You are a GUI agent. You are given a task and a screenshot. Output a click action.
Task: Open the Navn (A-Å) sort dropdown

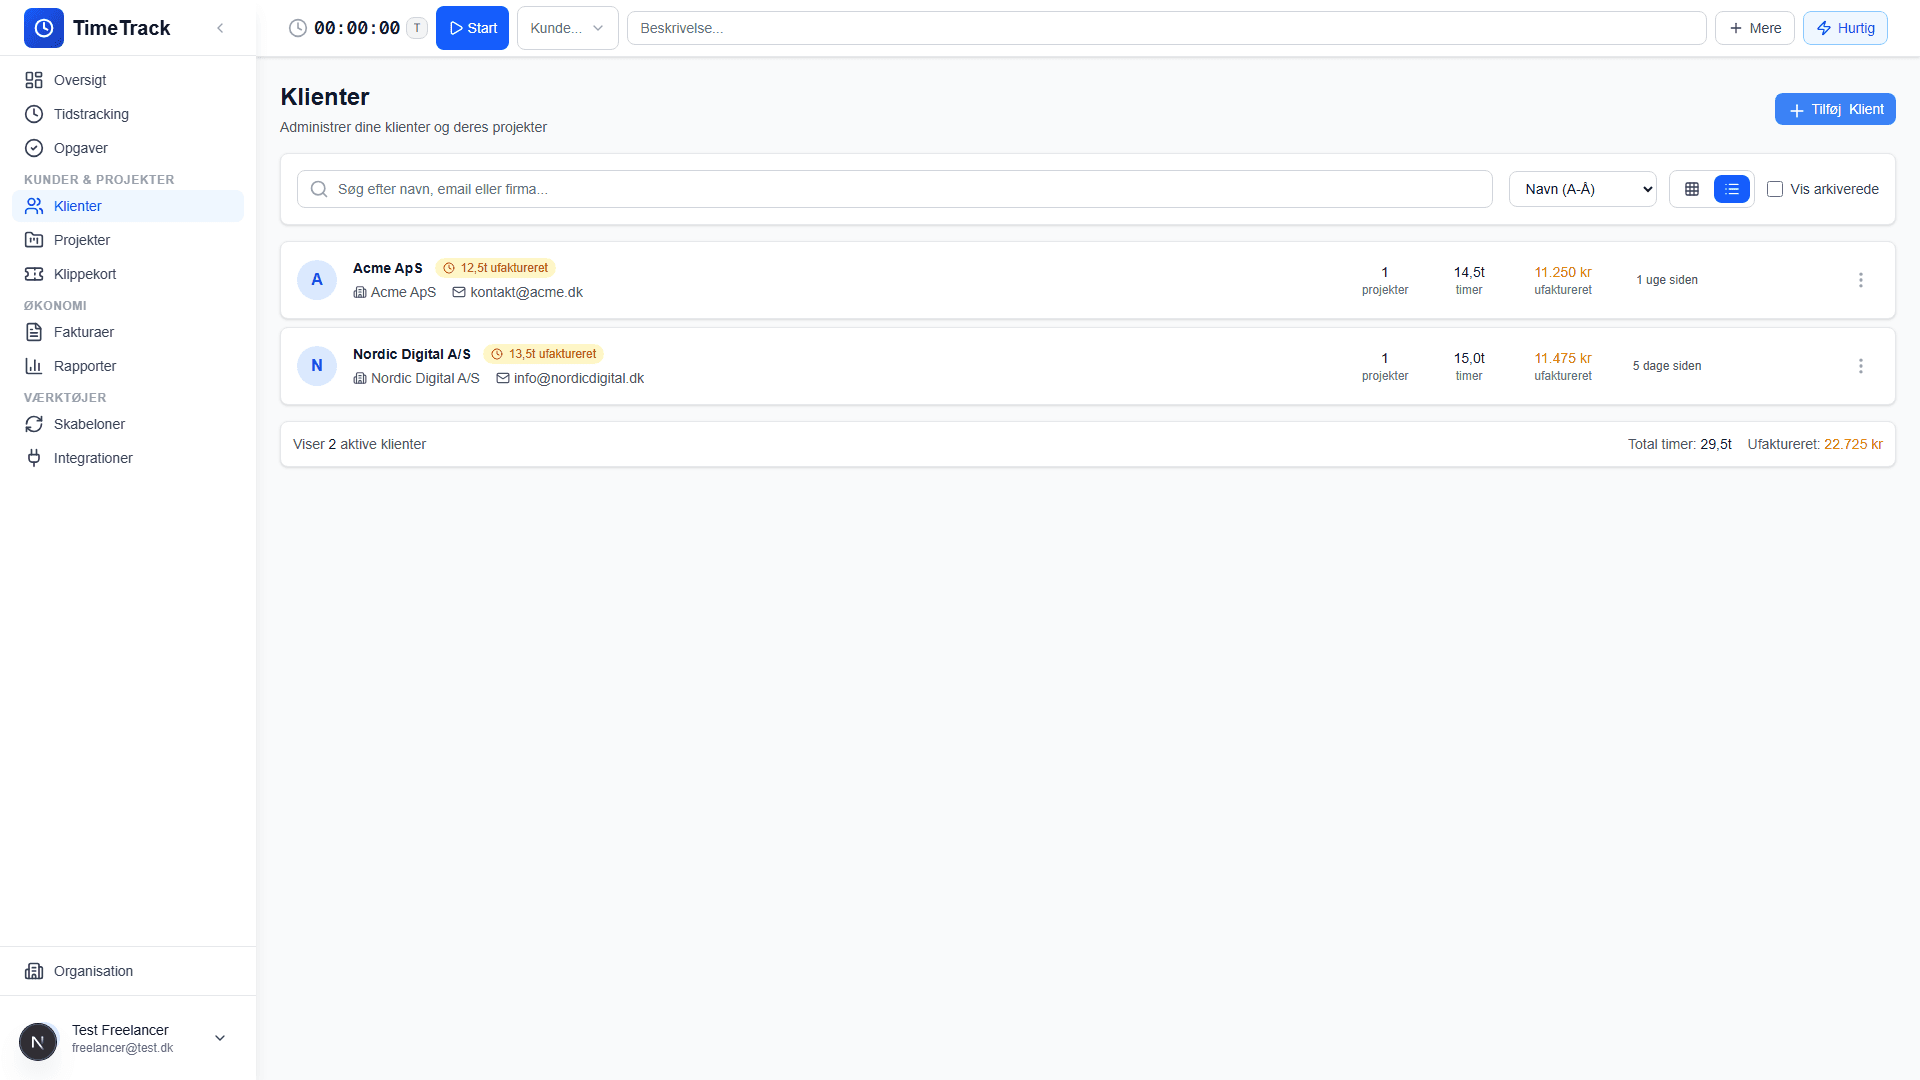(x=1582, y=189)
